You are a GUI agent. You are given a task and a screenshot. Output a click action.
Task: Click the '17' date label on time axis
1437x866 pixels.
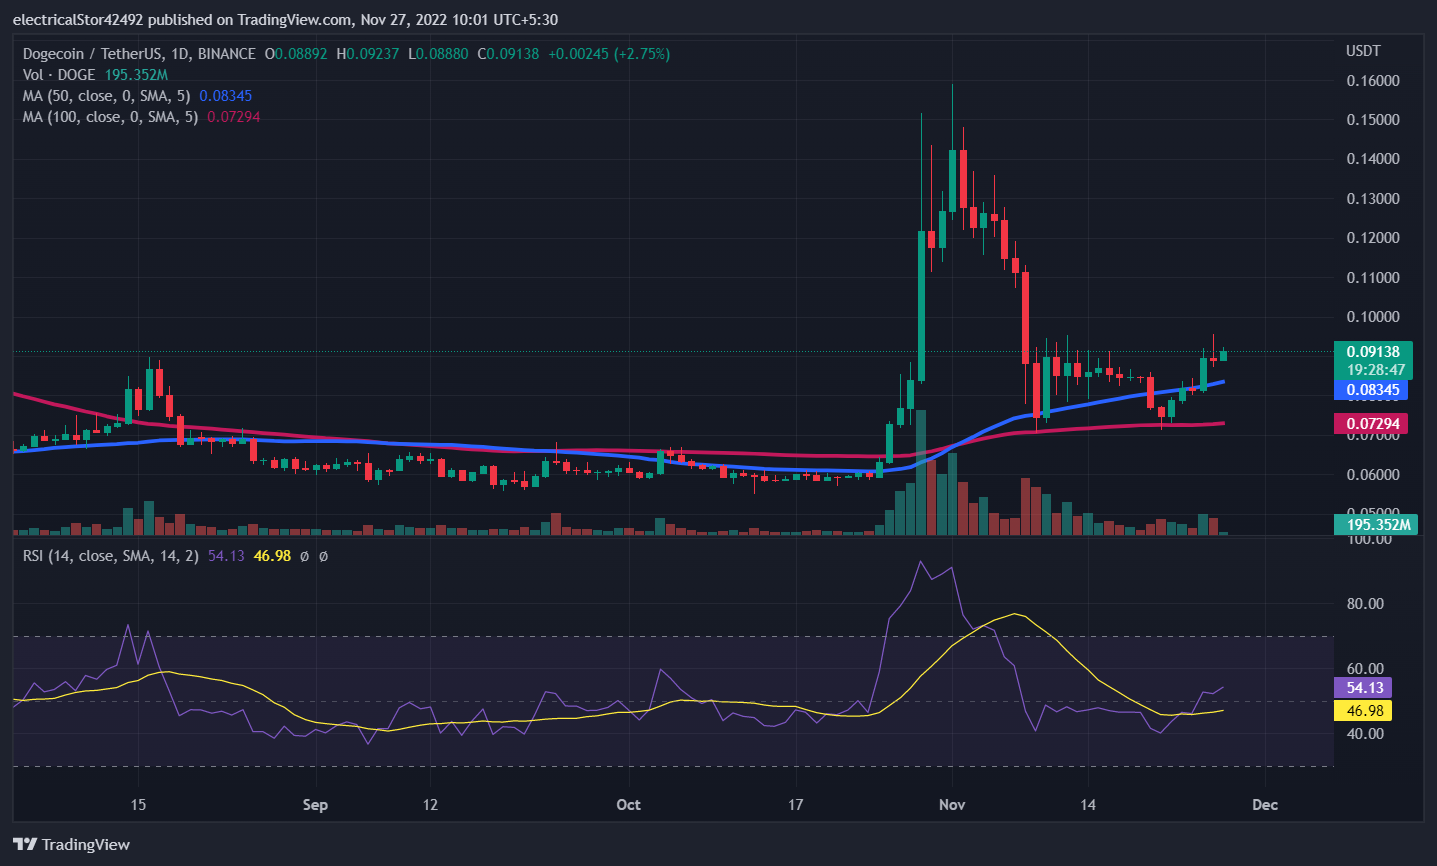pos(795,805)
